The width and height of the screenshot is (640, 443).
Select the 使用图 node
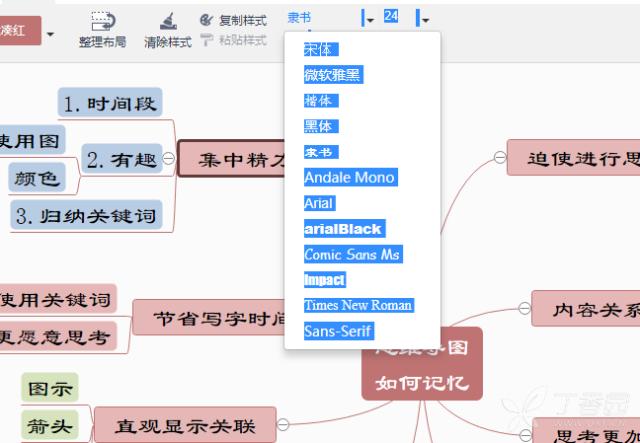(32, 140)
